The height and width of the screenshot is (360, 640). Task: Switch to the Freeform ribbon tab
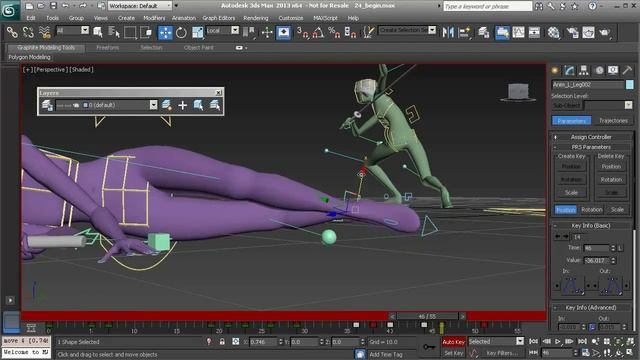point(107,48)
